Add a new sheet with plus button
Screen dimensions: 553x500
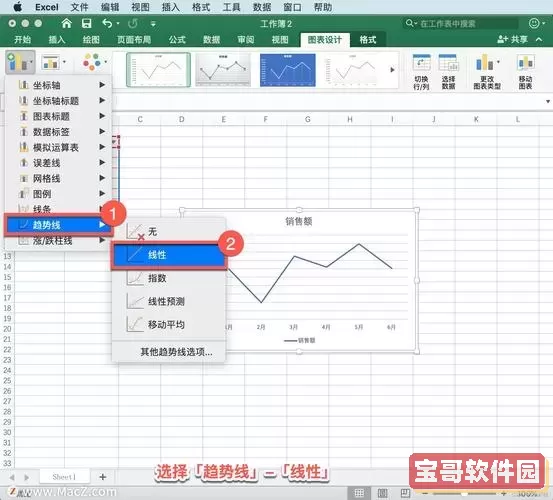103,477
